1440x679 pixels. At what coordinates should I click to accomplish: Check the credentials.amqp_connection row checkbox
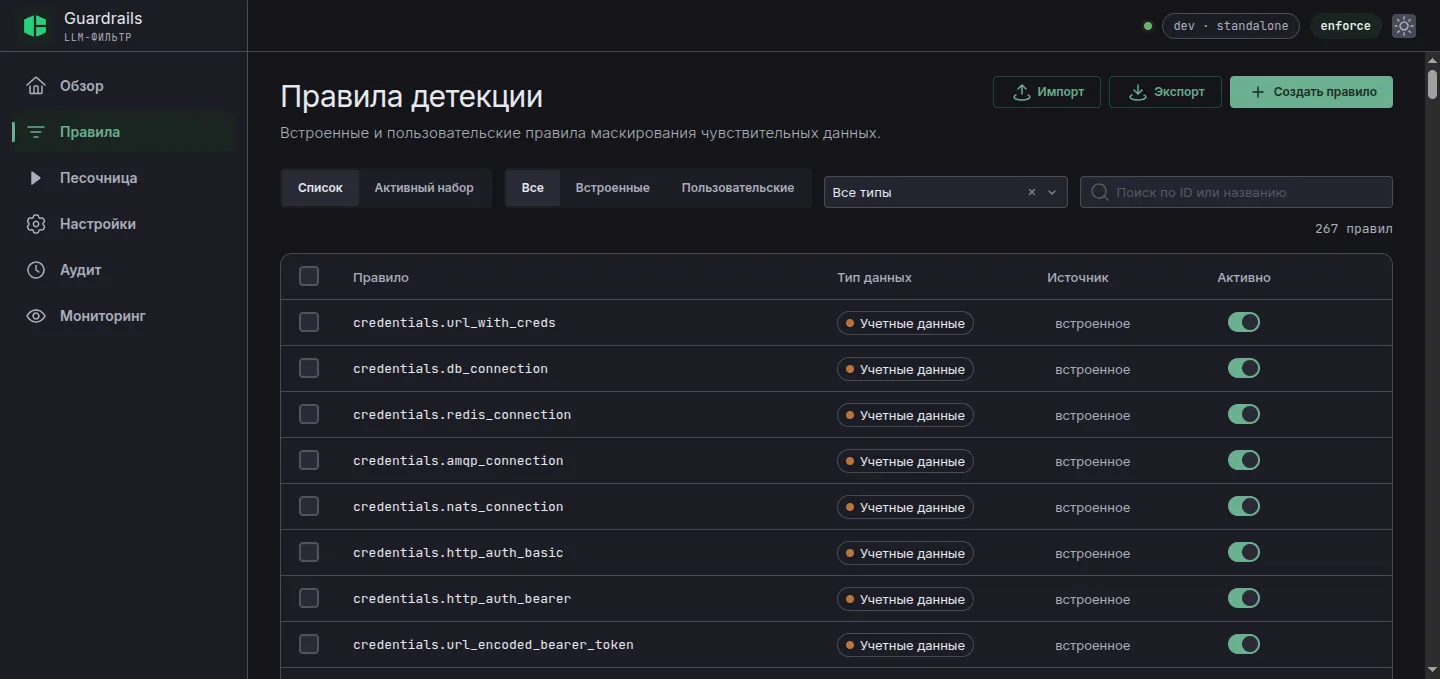click(x=309, y=460)
